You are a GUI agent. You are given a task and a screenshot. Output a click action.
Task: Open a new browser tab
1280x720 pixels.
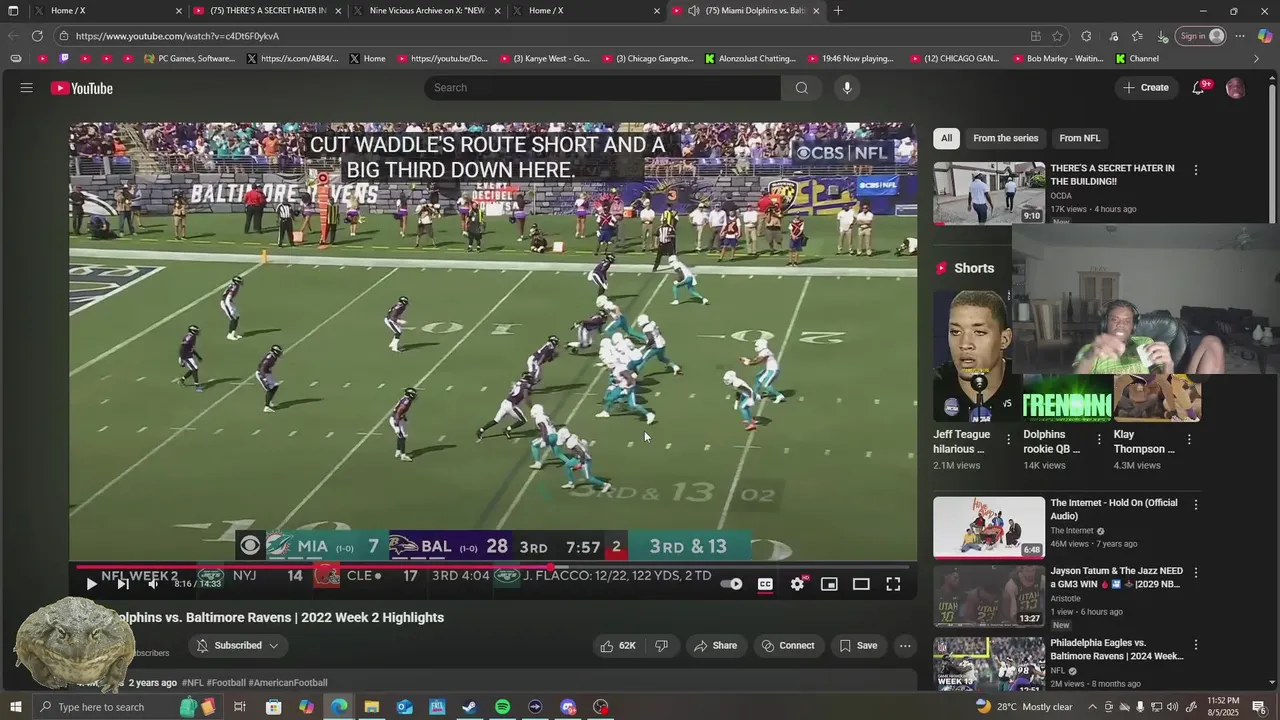[x=838, y=11]
